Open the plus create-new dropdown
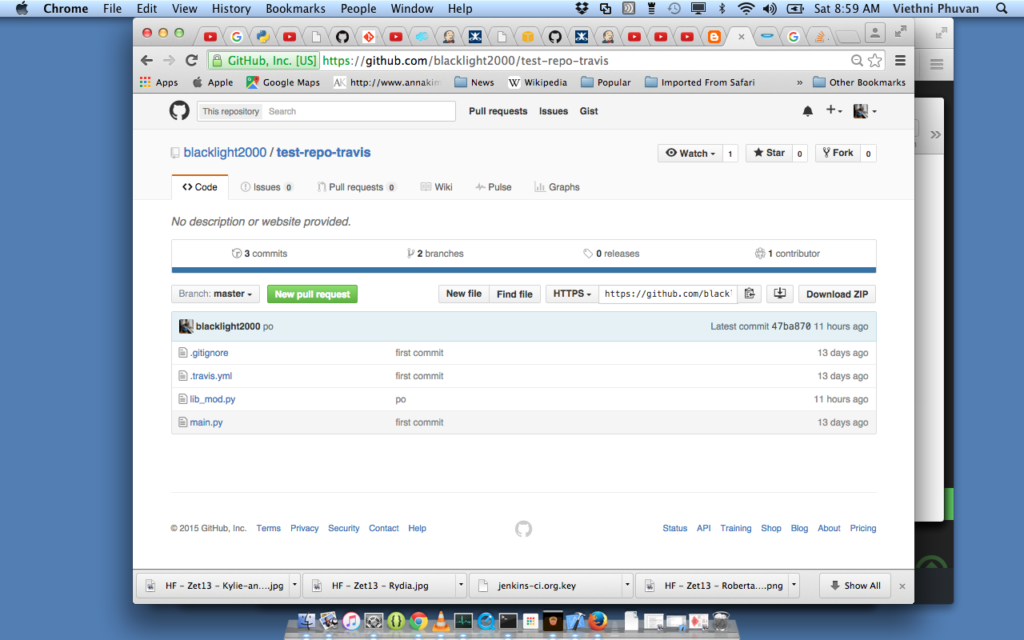Viewport: 1024px width, 640px height. pyautogui.click(x=834, y=111)
